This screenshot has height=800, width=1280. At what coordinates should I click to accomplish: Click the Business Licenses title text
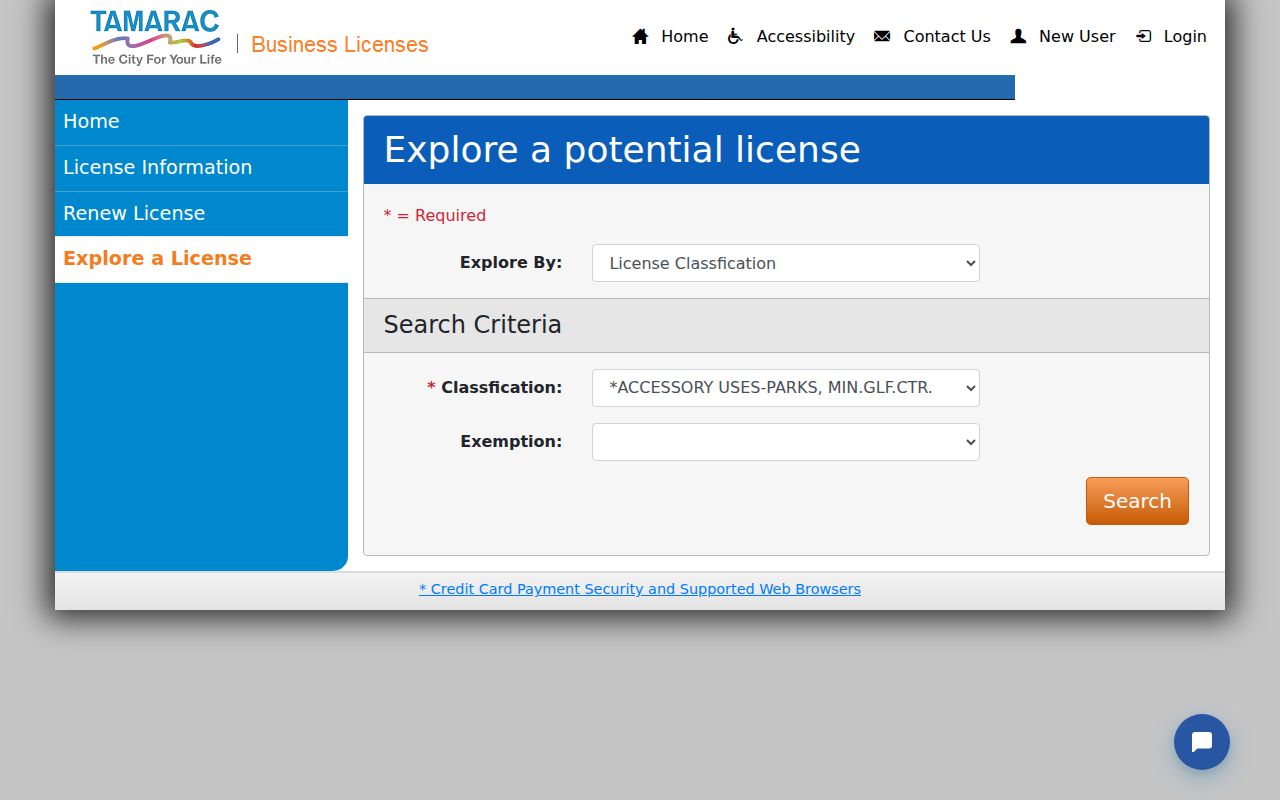tap(340, 44)
